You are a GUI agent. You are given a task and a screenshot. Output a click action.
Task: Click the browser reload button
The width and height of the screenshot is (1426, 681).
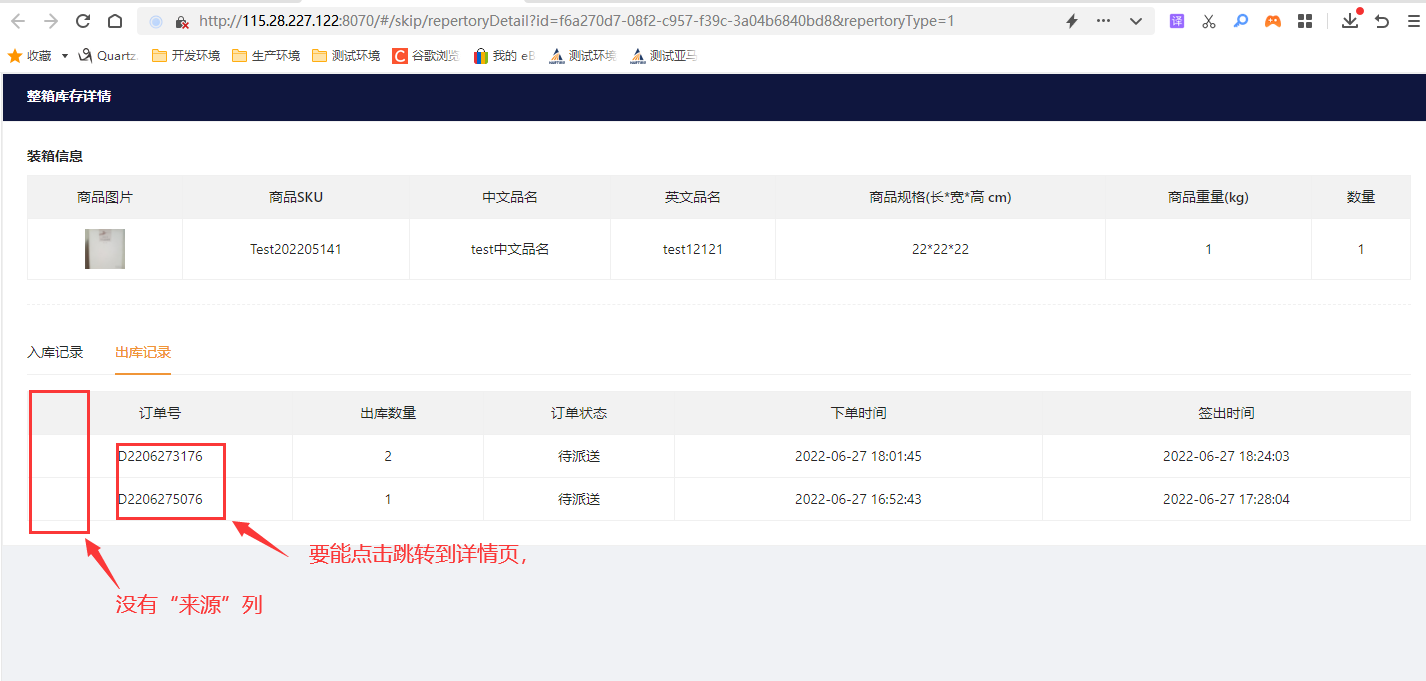(x=83, y=21)
